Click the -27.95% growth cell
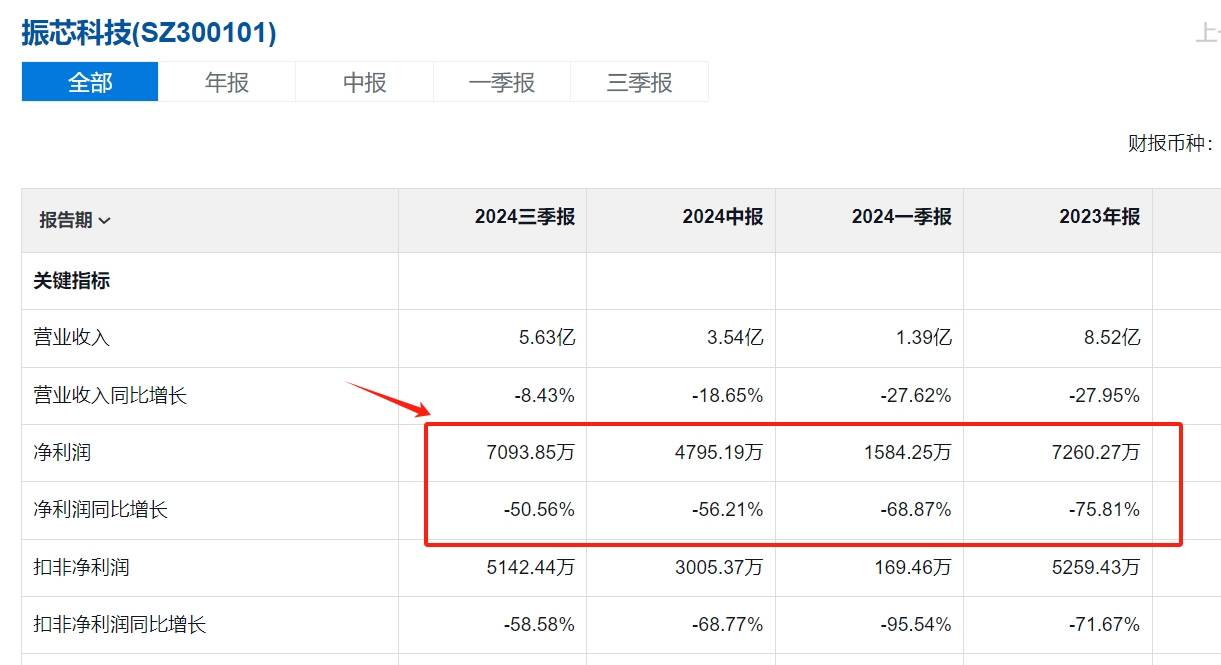This screenshot has width=1221, height=665. click(1104, 396)
